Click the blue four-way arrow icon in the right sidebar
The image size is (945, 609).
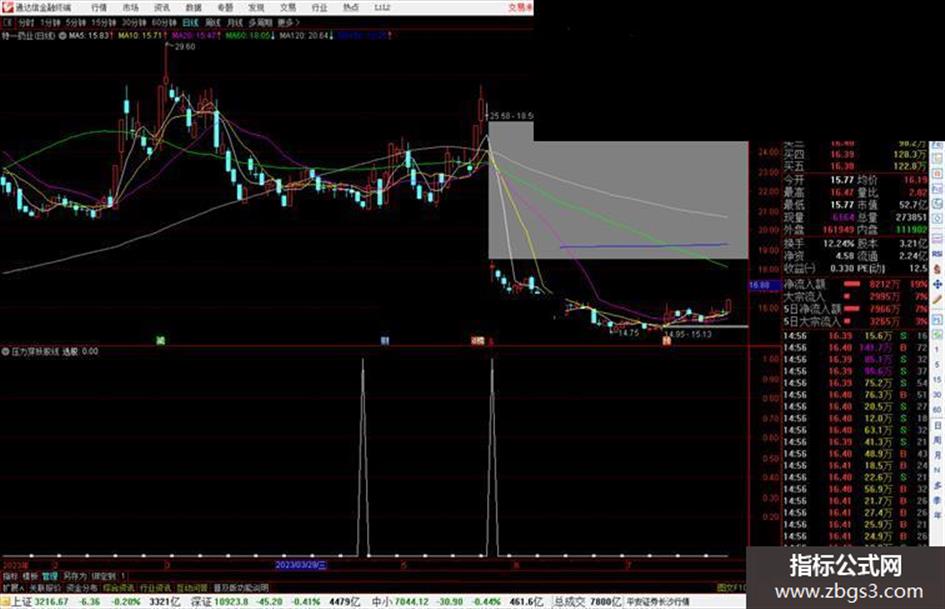[x=937, y=283]
